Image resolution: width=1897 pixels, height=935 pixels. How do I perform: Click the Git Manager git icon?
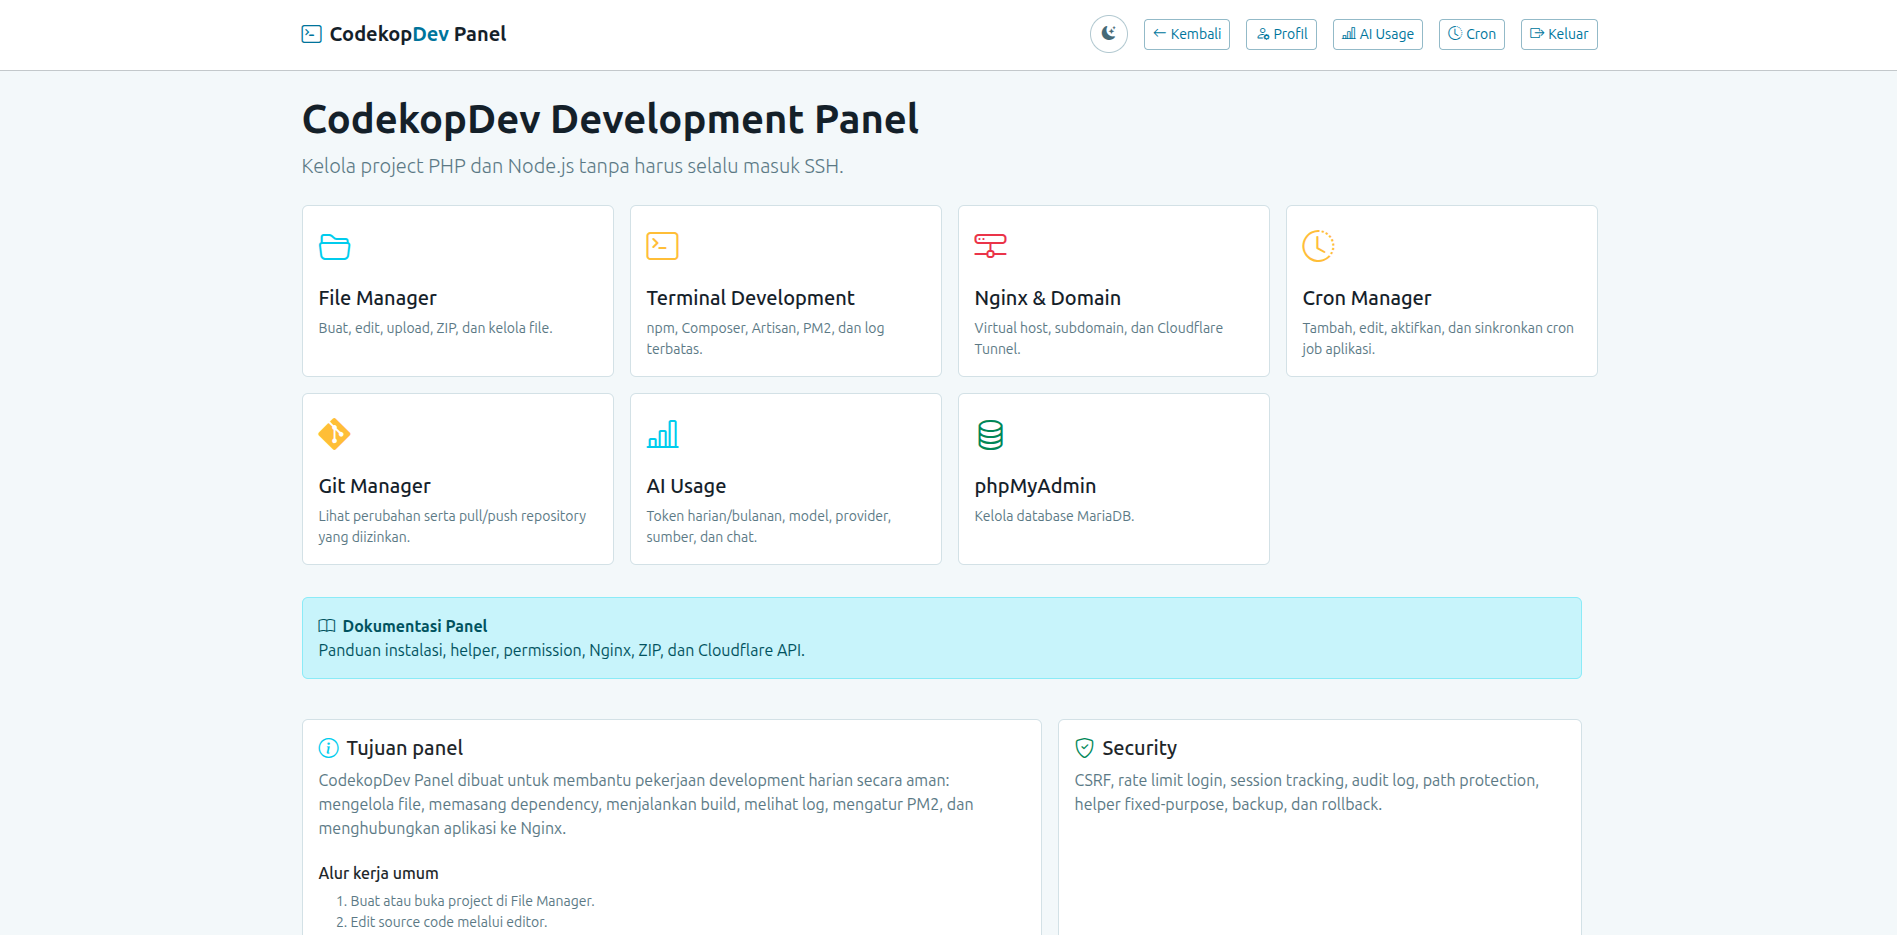tap(334, 434)
